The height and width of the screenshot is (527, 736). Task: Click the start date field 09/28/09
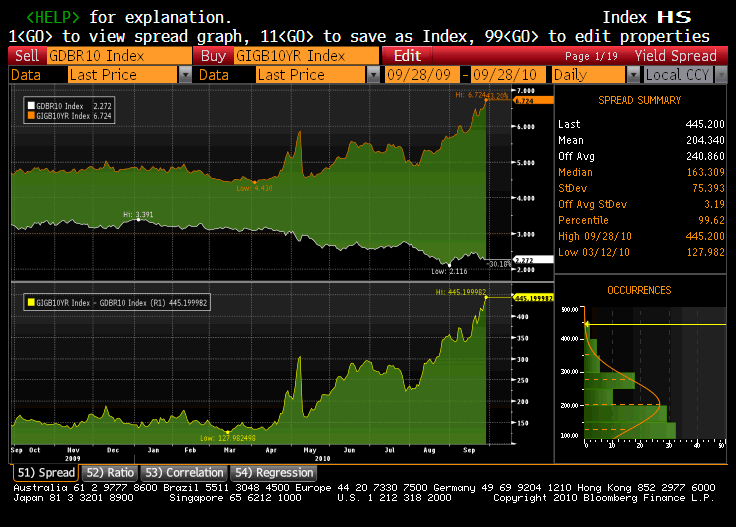pos(425,75)
